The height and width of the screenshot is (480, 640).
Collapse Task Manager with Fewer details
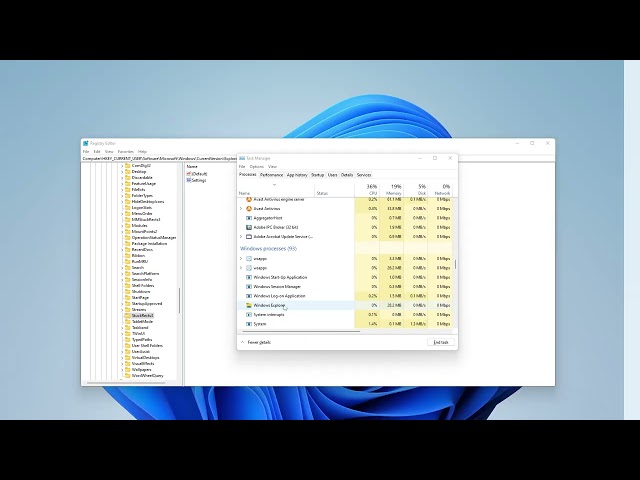[256, 342]
